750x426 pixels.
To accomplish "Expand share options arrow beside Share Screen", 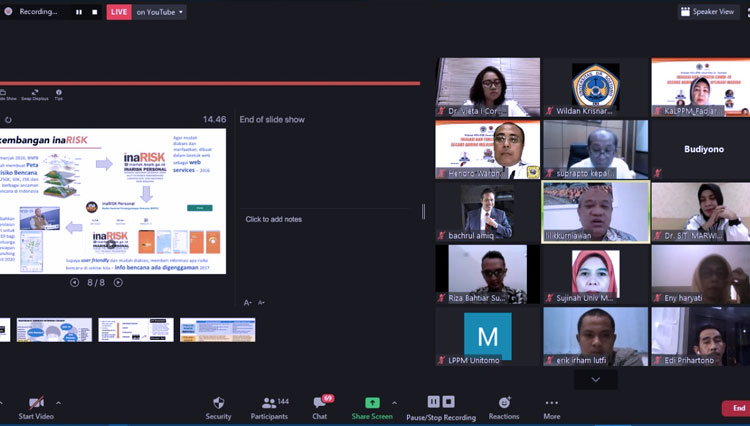I will pos(394,403).
